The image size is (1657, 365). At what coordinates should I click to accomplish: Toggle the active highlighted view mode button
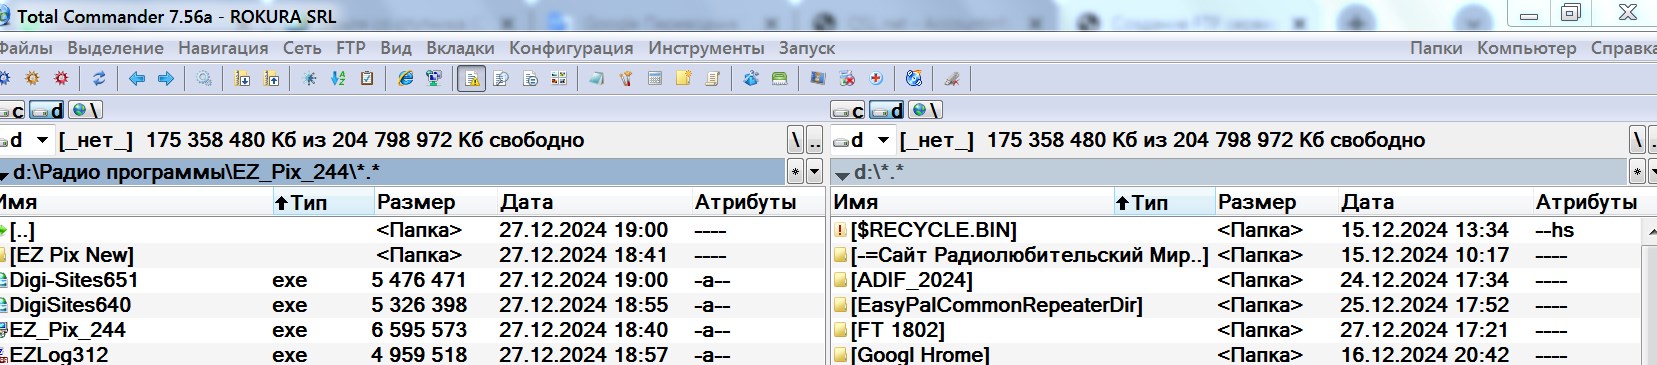[472, 79]
